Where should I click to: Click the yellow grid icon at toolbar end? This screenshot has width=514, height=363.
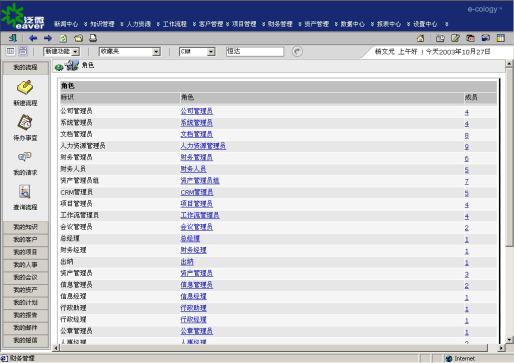point(501,38)
